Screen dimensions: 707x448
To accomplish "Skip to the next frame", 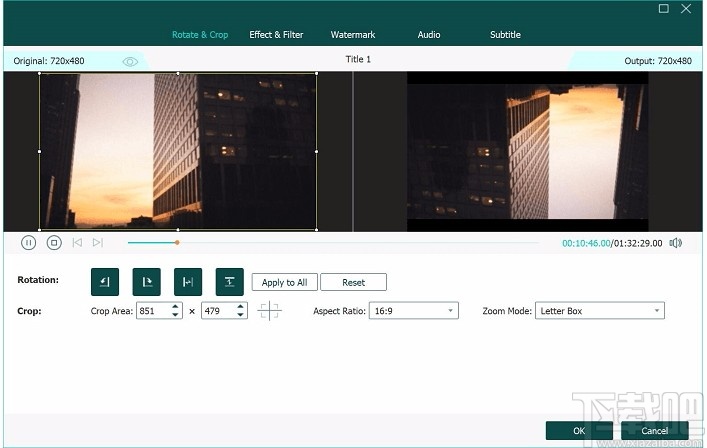I will 97,242.
